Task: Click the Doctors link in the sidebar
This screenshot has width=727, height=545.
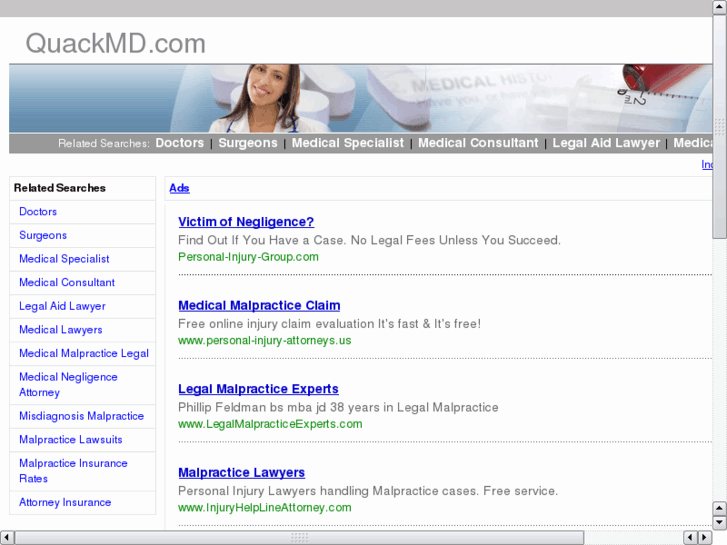Action: click(x=38, y=212)
